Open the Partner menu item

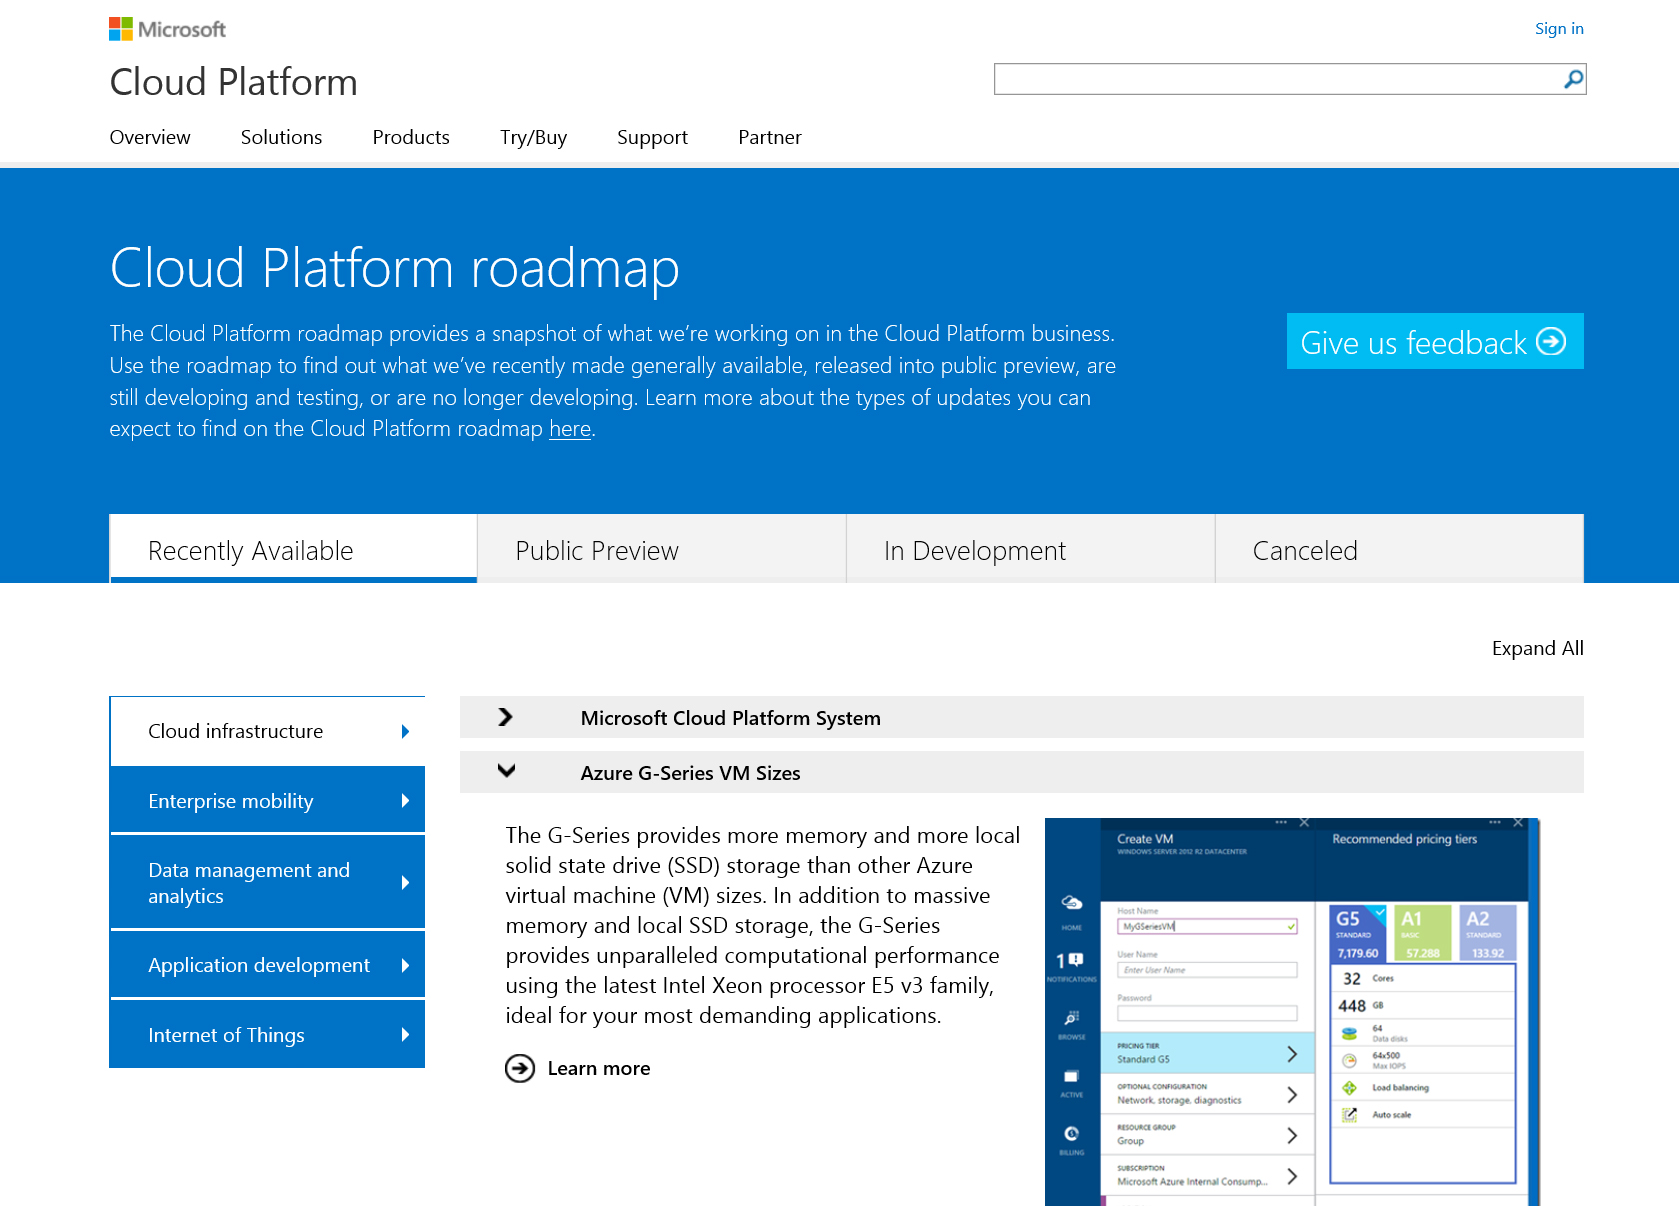[x=770, y=137]
